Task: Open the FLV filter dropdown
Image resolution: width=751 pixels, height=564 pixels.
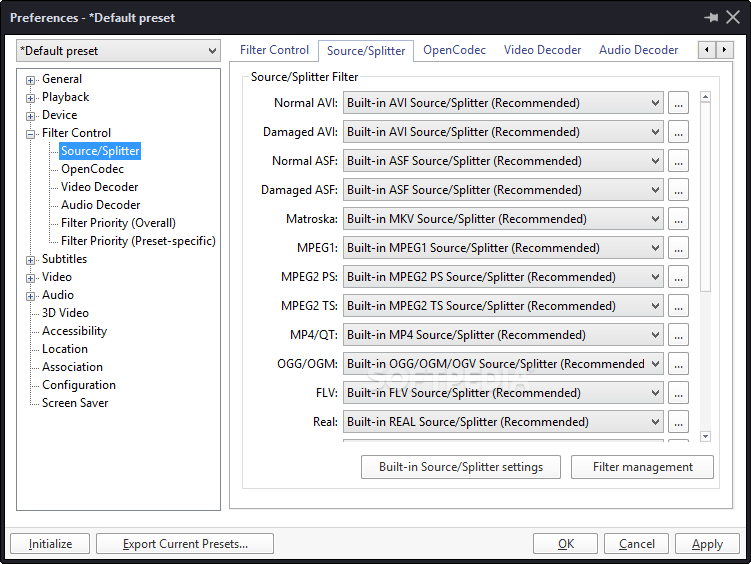Action: pyautogui.click(x=503, y=393)
